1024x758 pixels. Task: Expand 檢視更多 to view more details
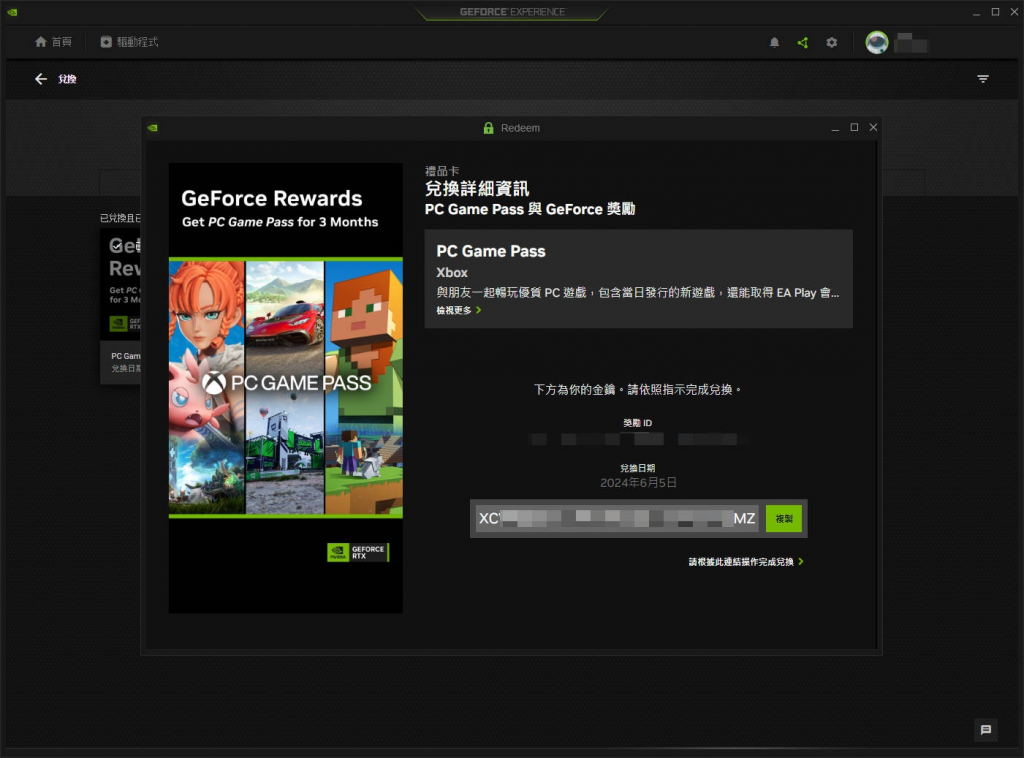click(459, 310)
